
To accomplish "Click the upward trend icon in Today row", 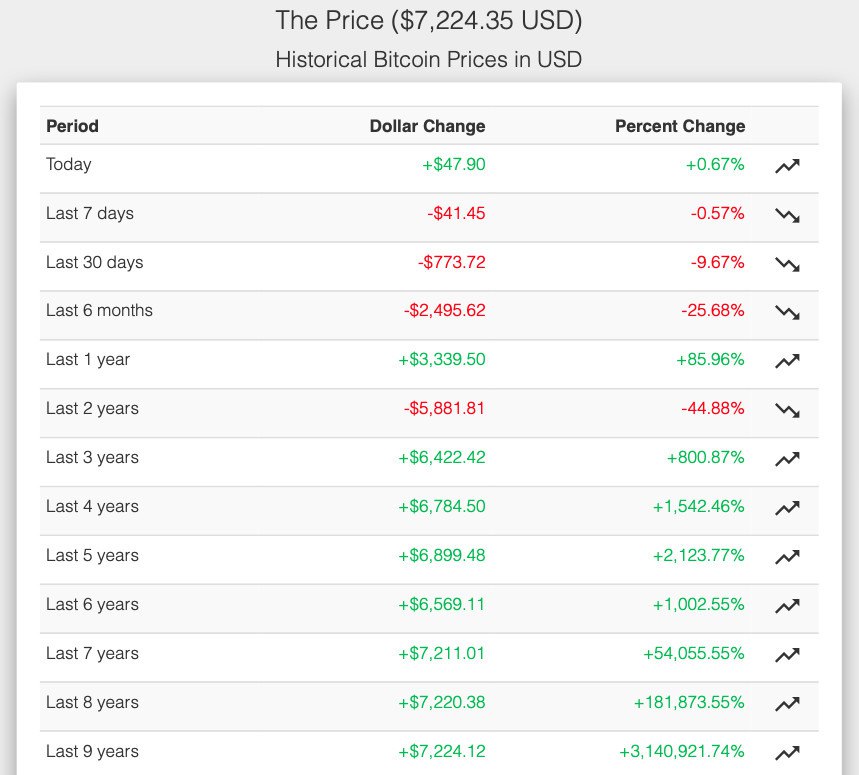I will 787,166.
